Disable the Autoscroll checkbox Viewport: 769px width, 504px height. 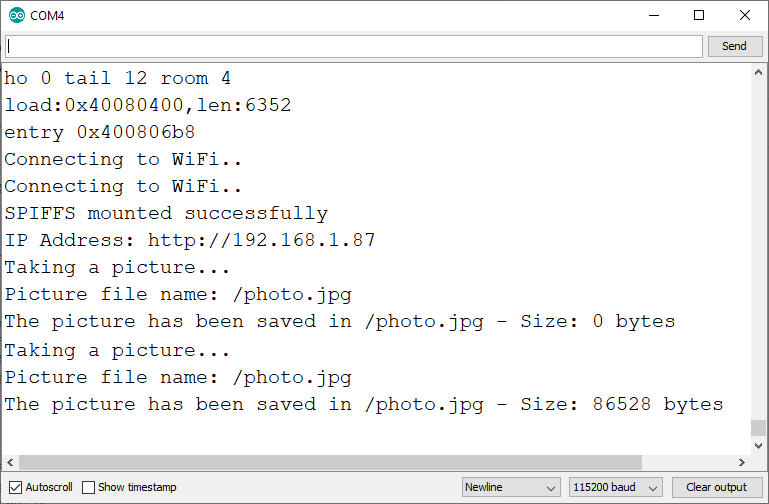coord(15,487)
